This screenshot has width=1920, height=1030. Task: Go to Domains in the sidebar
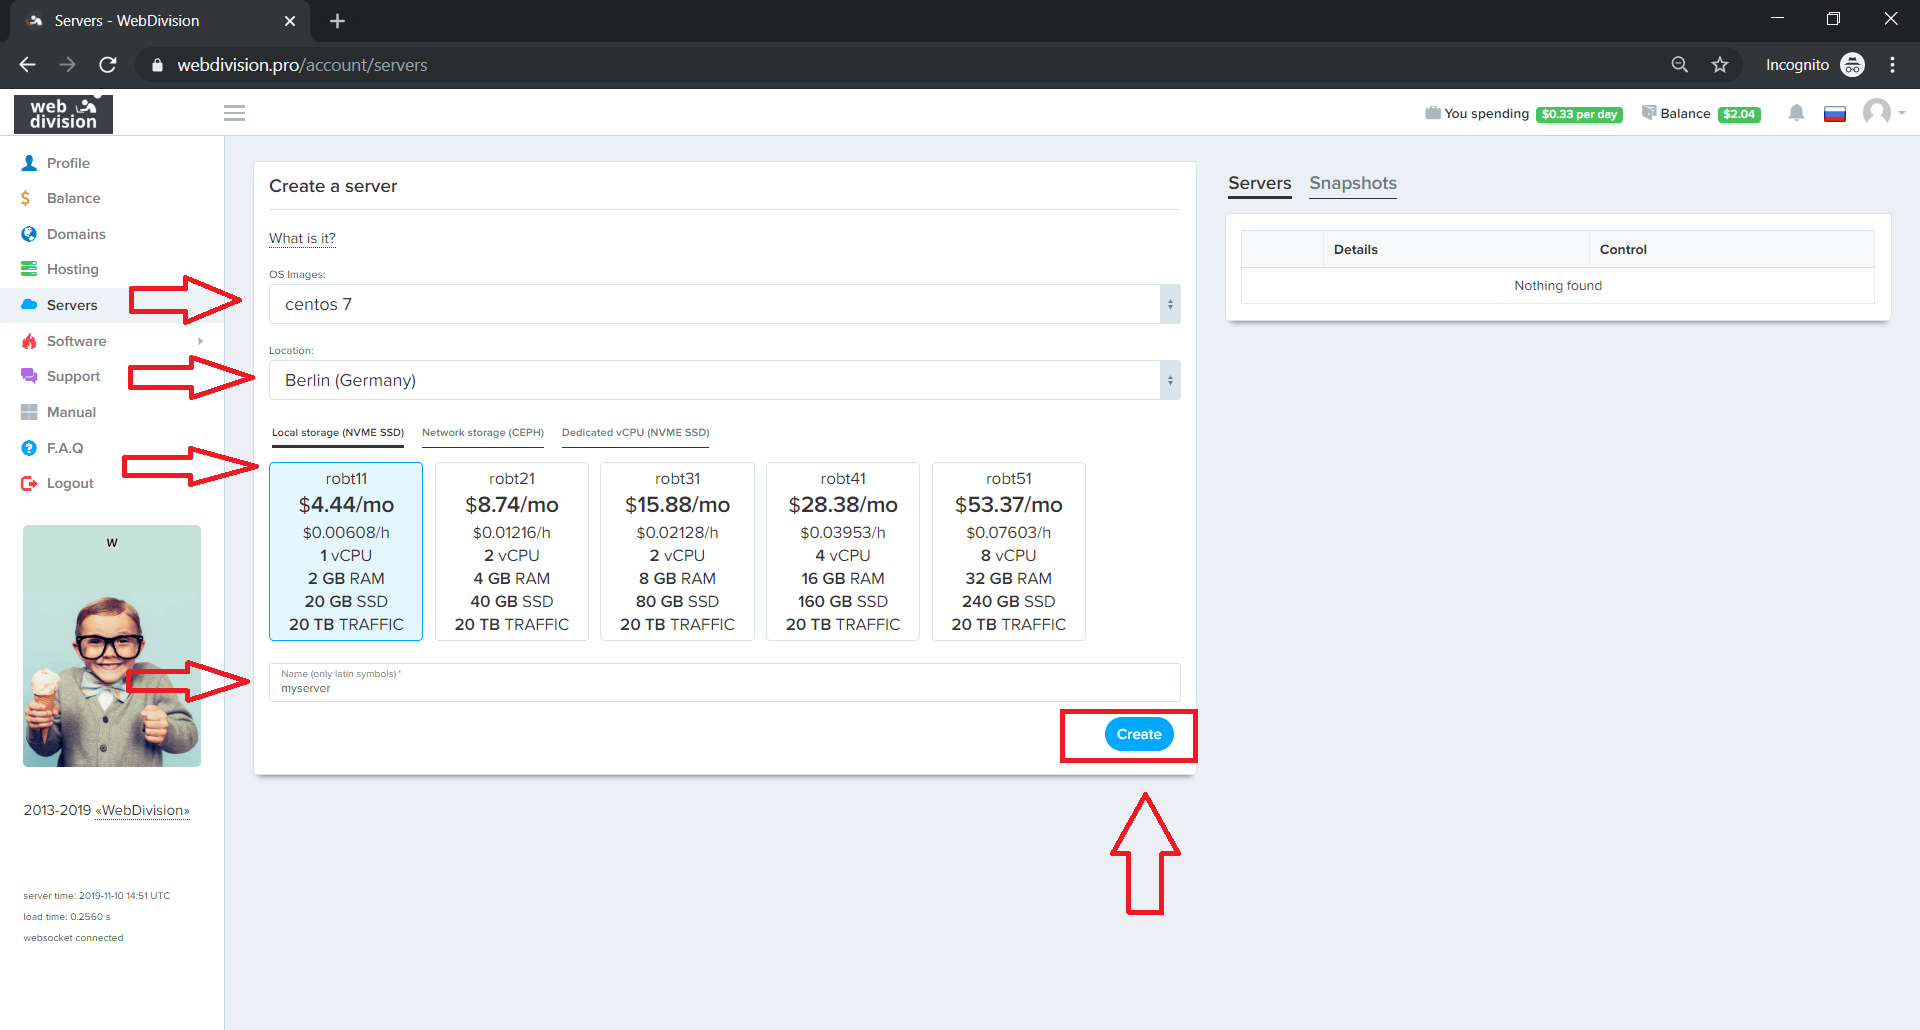click(76, 234)
